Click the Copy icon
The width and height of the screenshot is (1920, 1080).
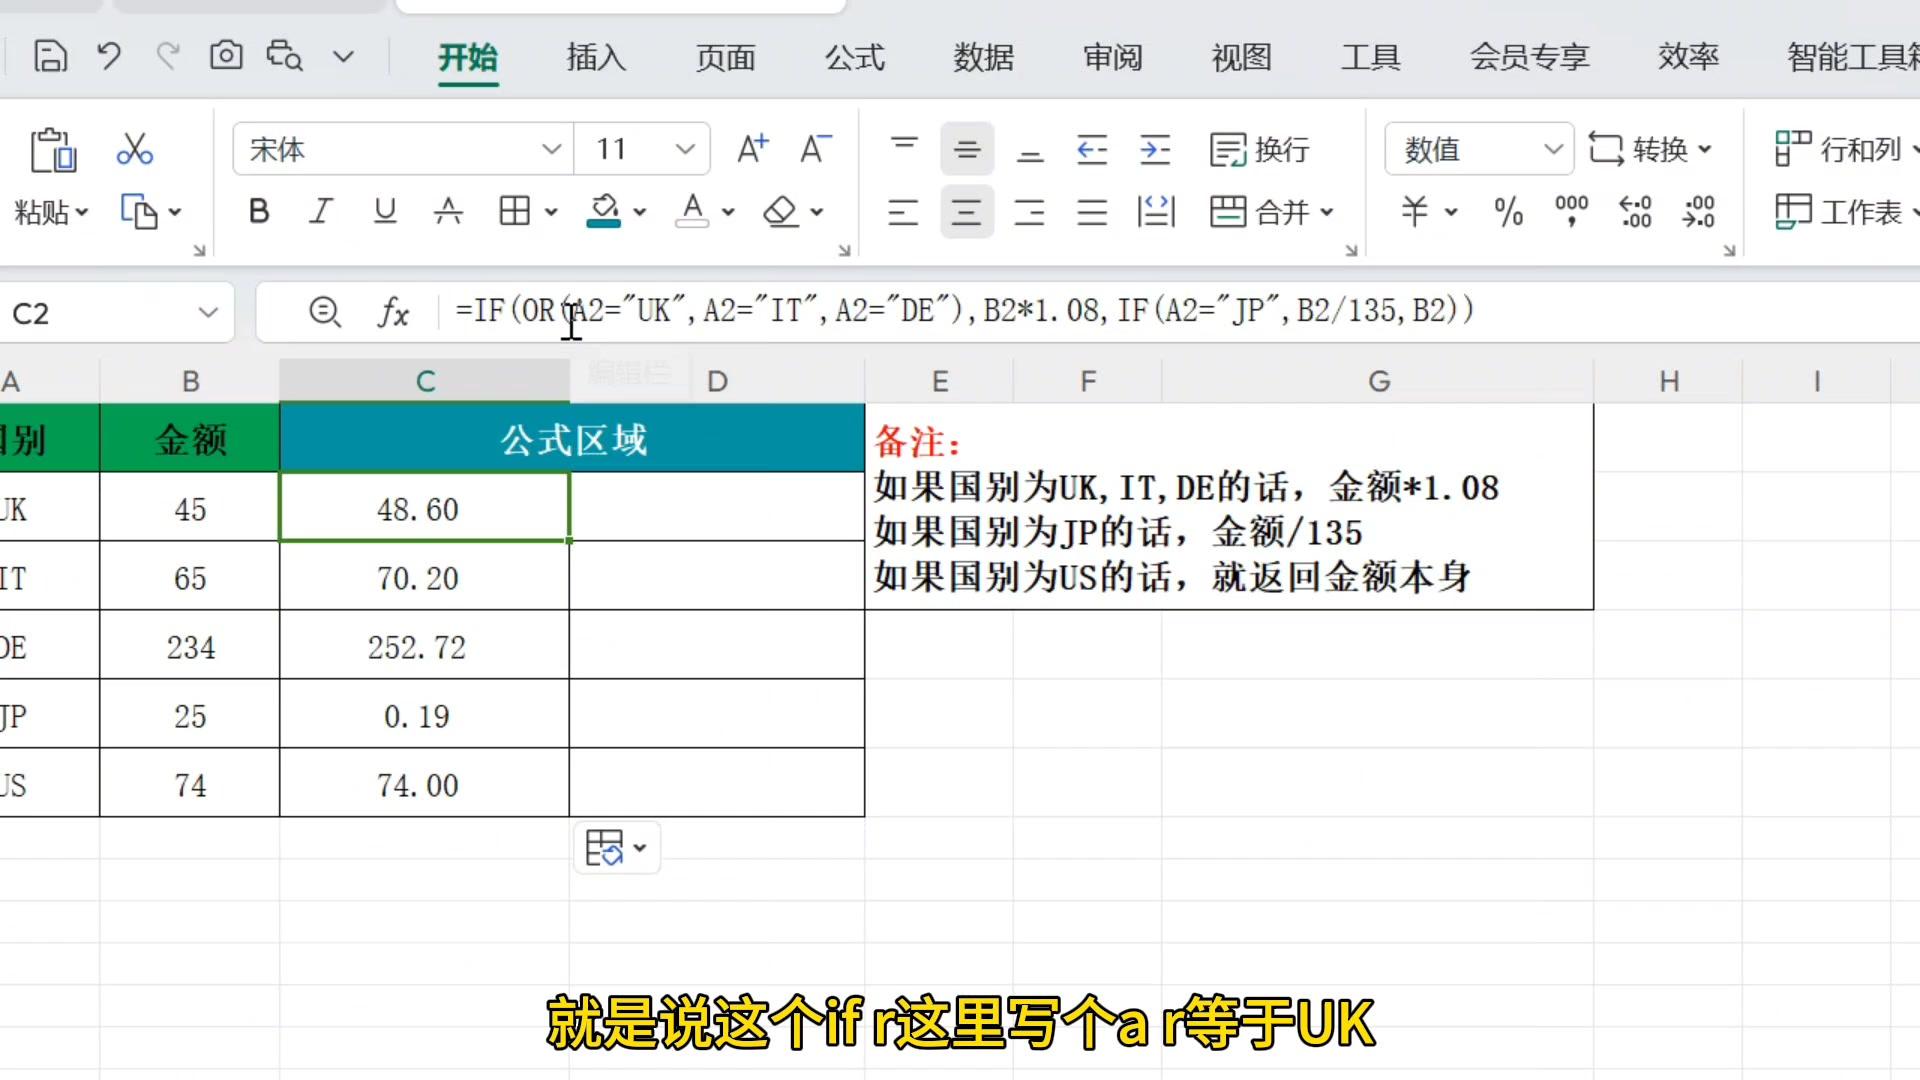pos(139,211)
